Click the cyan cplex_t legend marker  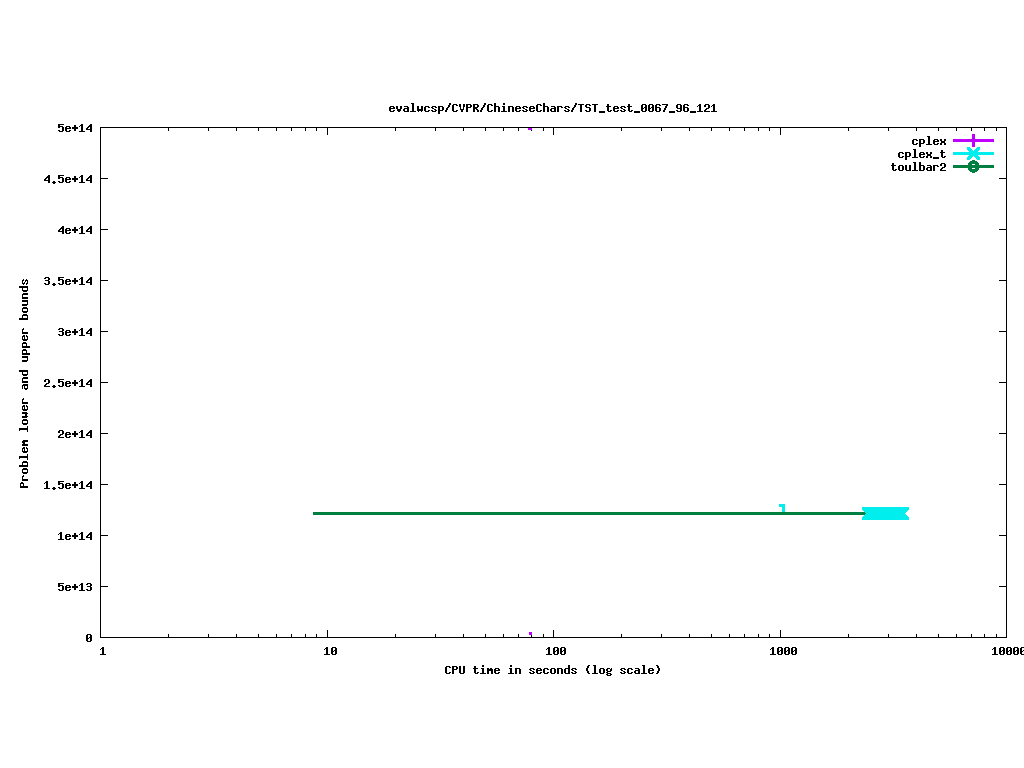973,154
